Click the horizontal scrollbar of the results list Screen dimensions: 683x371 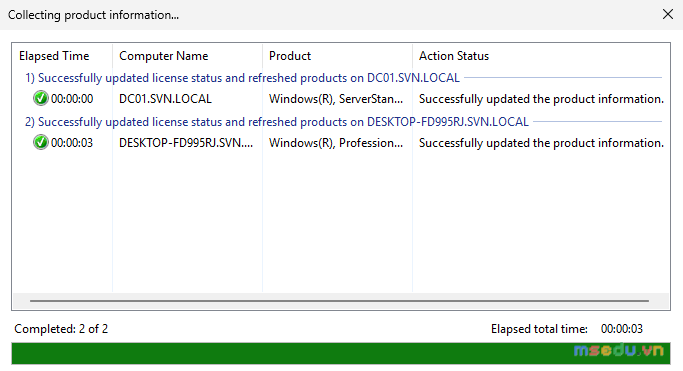point(339,300)
